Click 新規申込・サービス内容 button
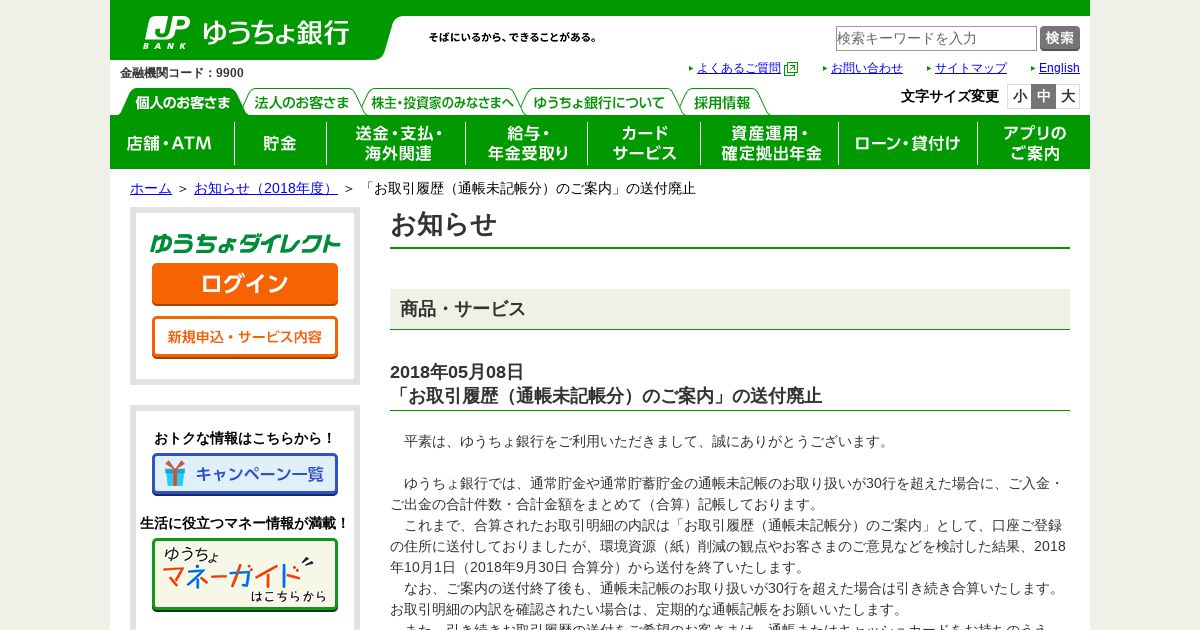Screen dimensions: 1200x630 245,337
